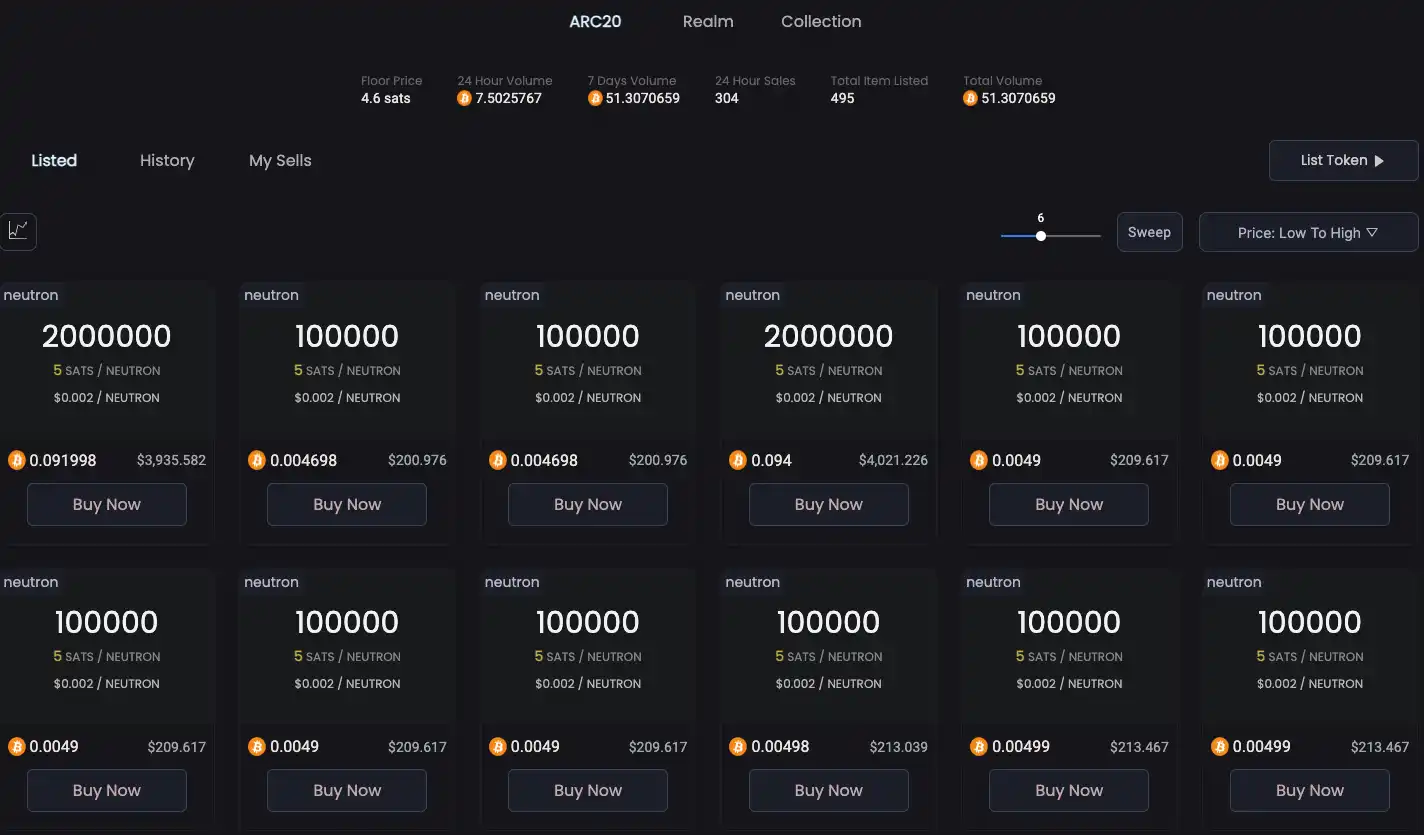
Task: Open the History tab
Action: click(x=167, y=160)
